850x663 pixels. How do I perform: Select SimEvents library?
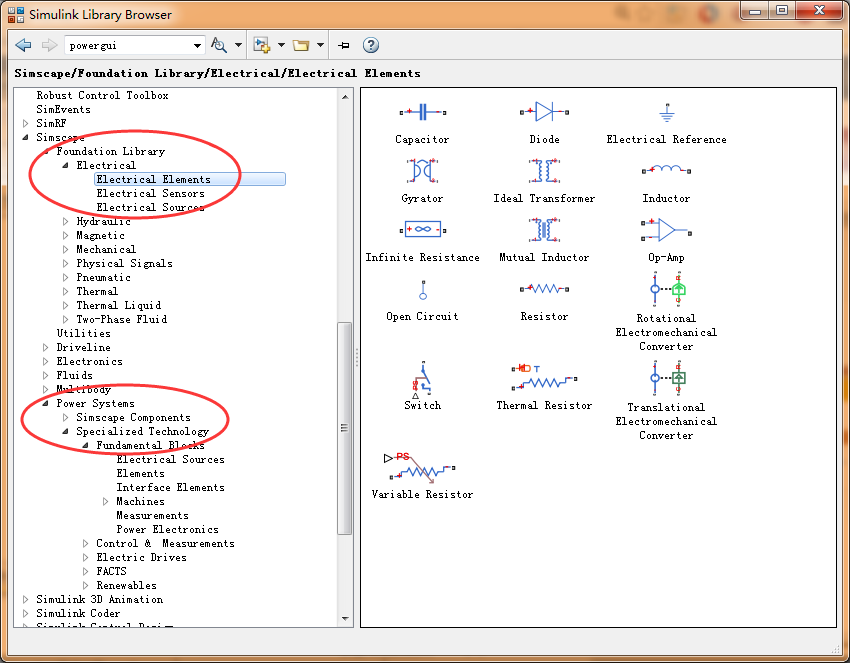pyautogui.click(x=63, y=110)
